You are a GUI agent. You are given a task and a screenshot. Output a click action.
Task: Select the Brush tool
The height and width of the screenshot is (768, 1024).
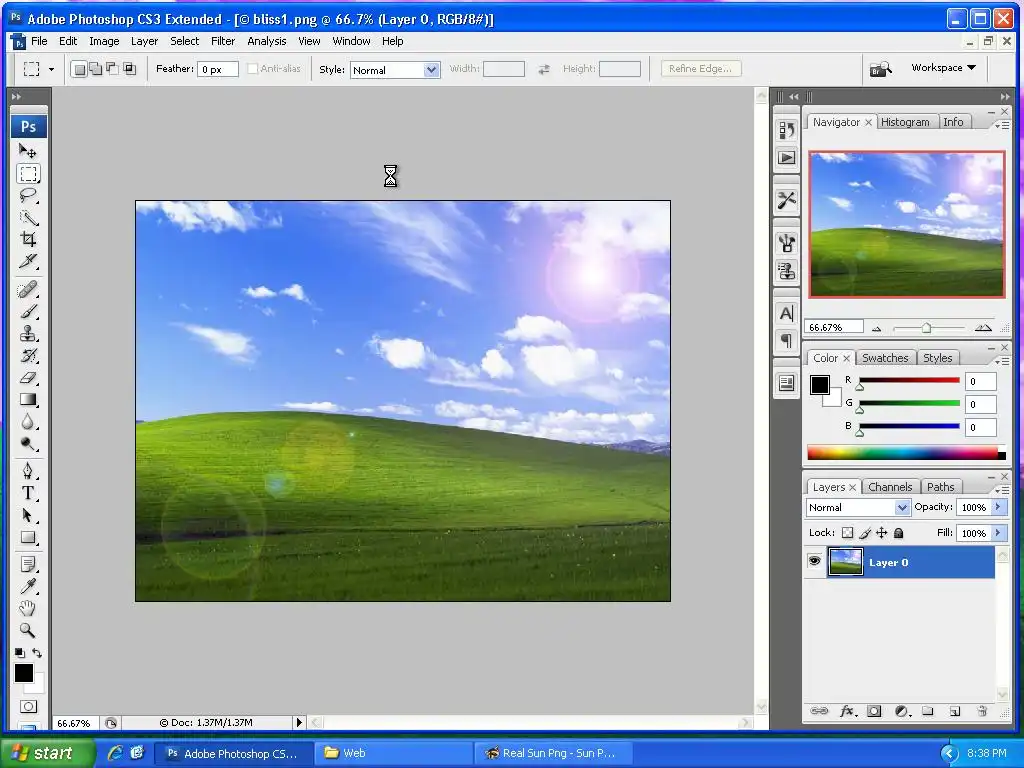click(27, 312)
